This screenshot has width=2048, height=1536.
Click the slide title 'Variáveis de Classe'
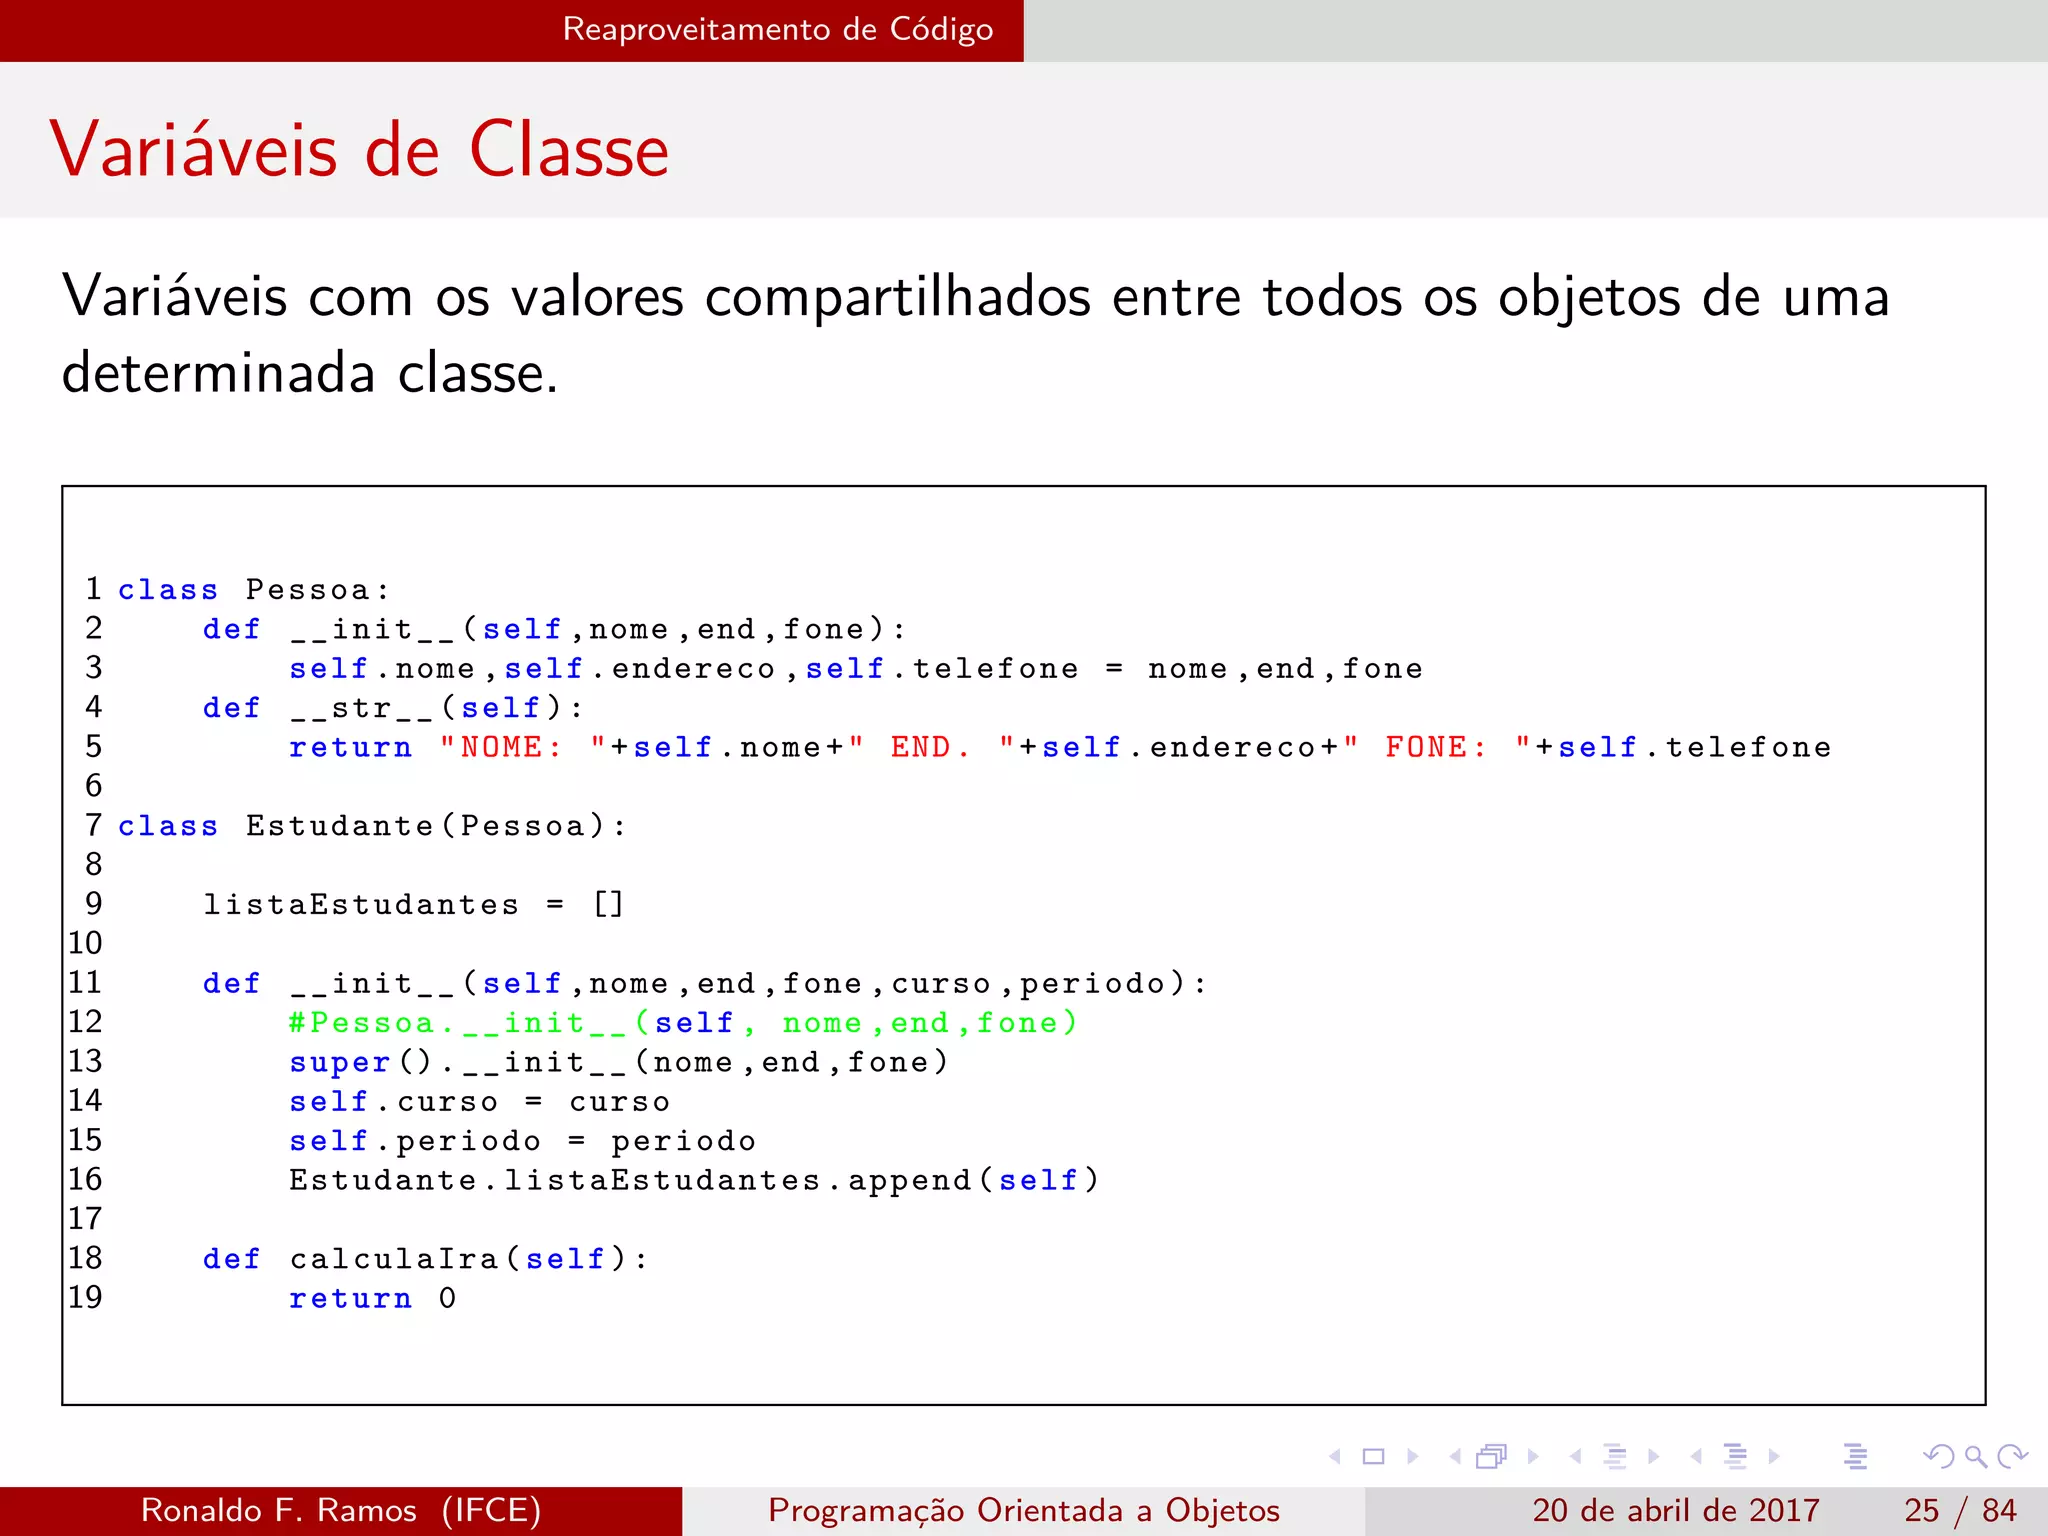(x=360, y=150)
